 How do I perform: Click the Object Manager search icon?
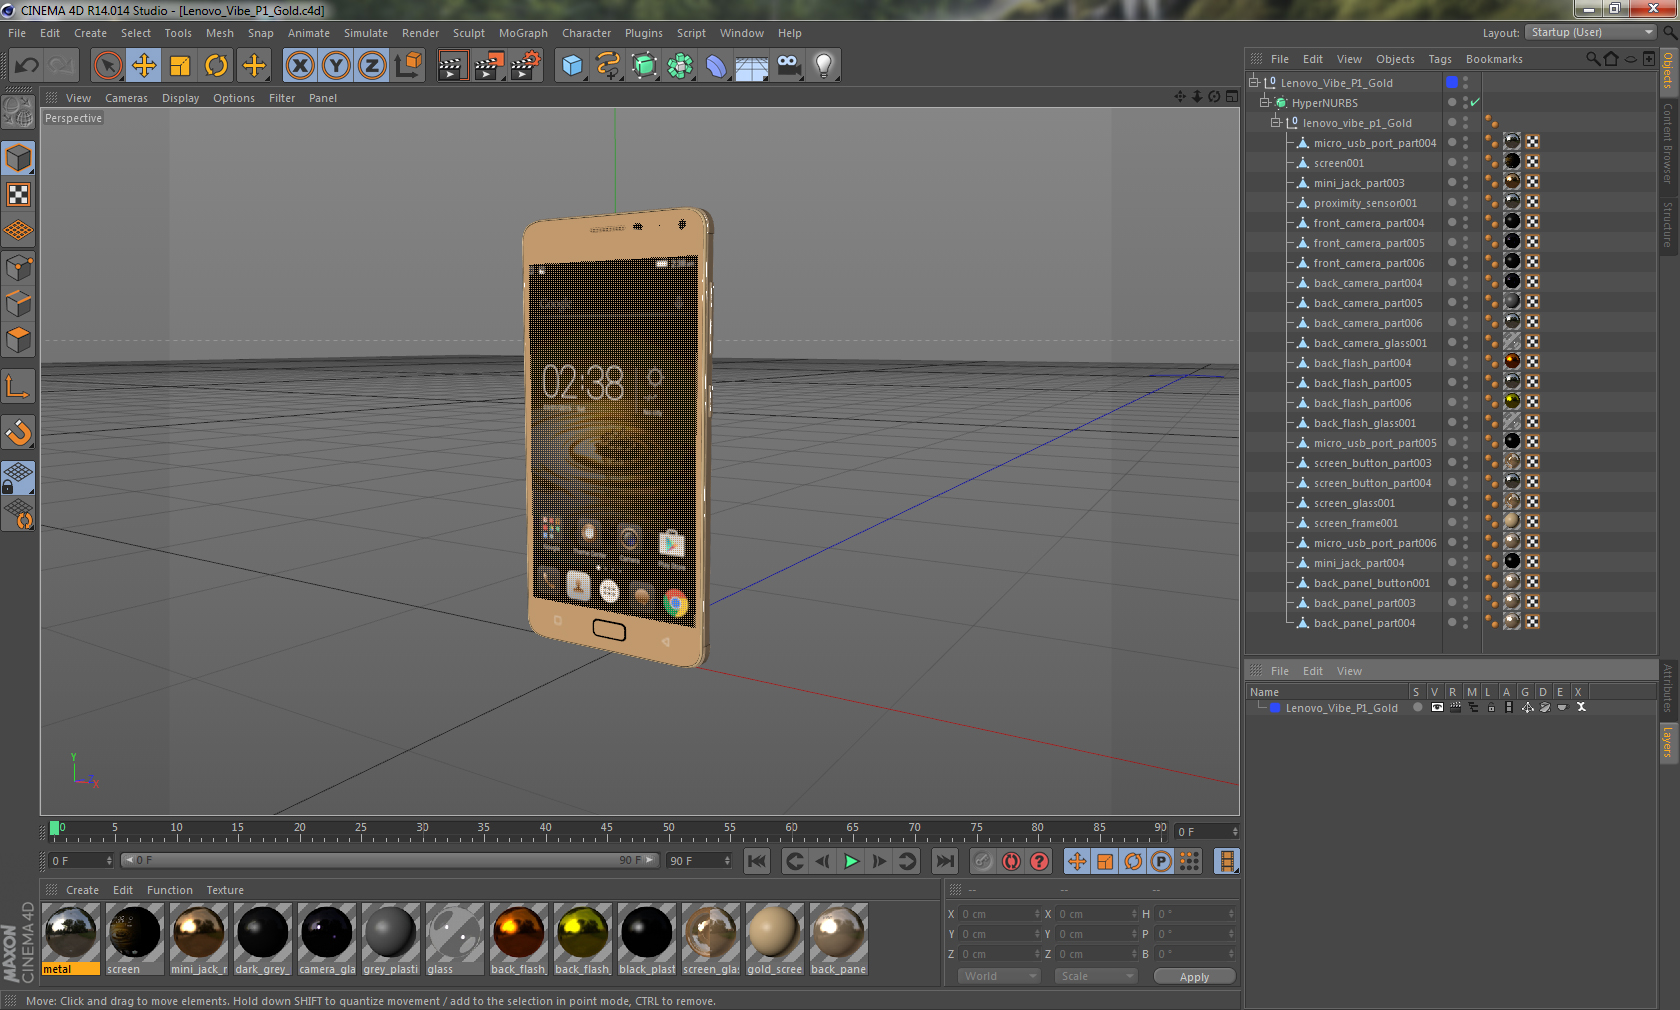pyautogui.click(x=1592, y=59)
